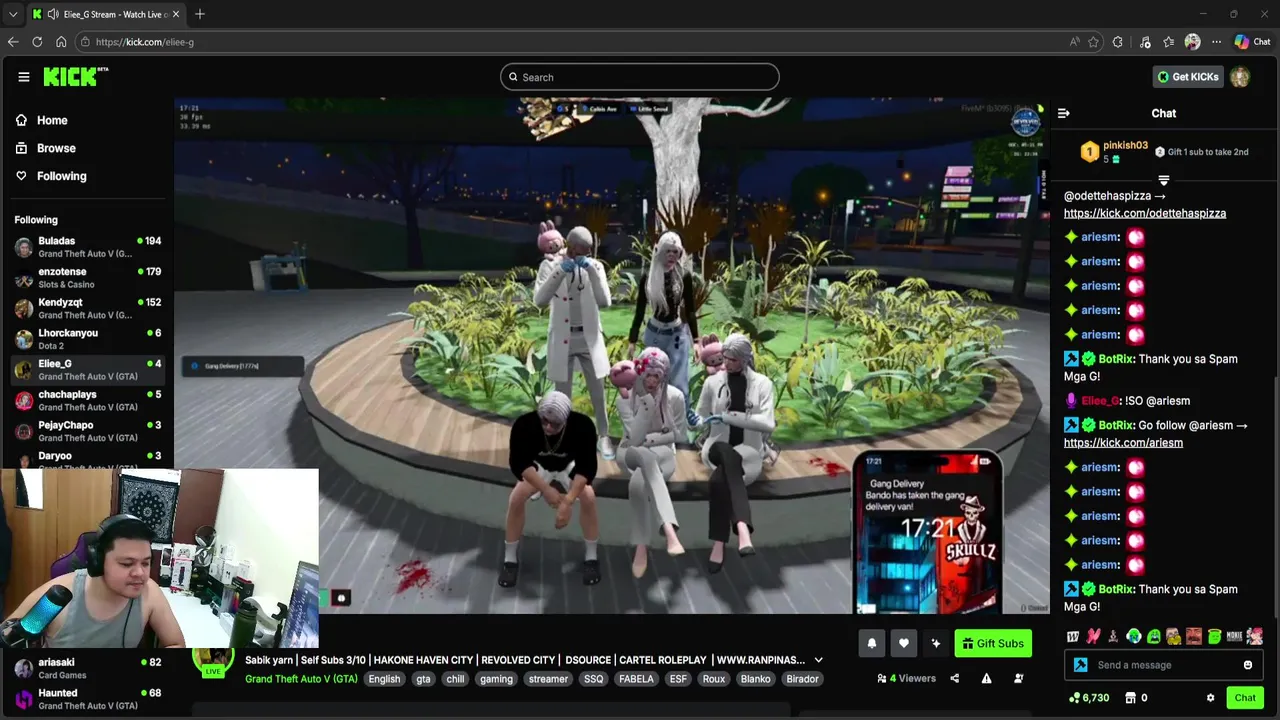This screenshot has height=720, width=1280.
Task: Select the gta tag
Action: point(423,679)
